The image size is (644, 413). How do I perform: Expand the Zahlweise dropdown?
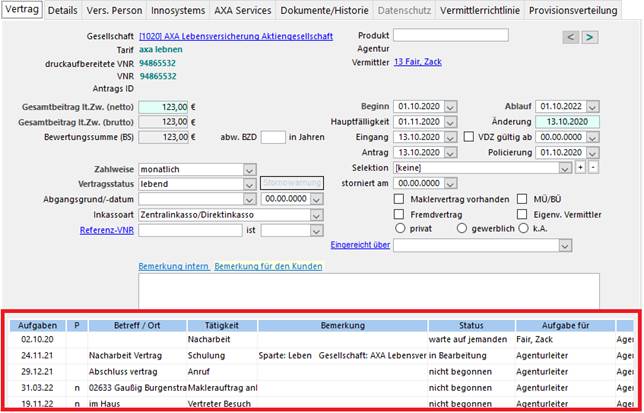[x=250, y=169]
